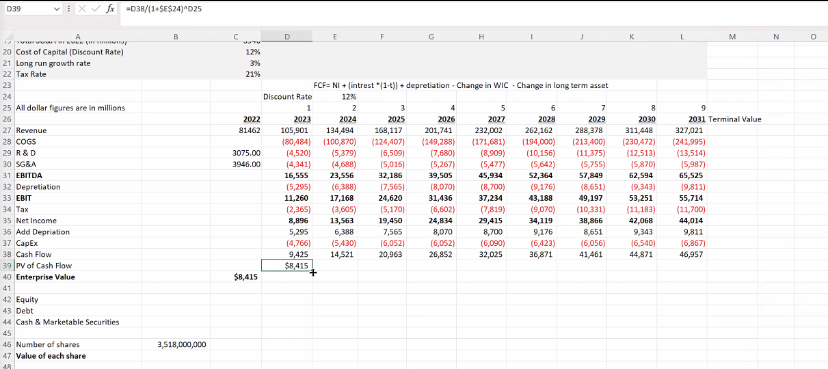Click the 'EBITDA' row label
The width and height of the screenshot is (828, 369).
click(78, 175)
